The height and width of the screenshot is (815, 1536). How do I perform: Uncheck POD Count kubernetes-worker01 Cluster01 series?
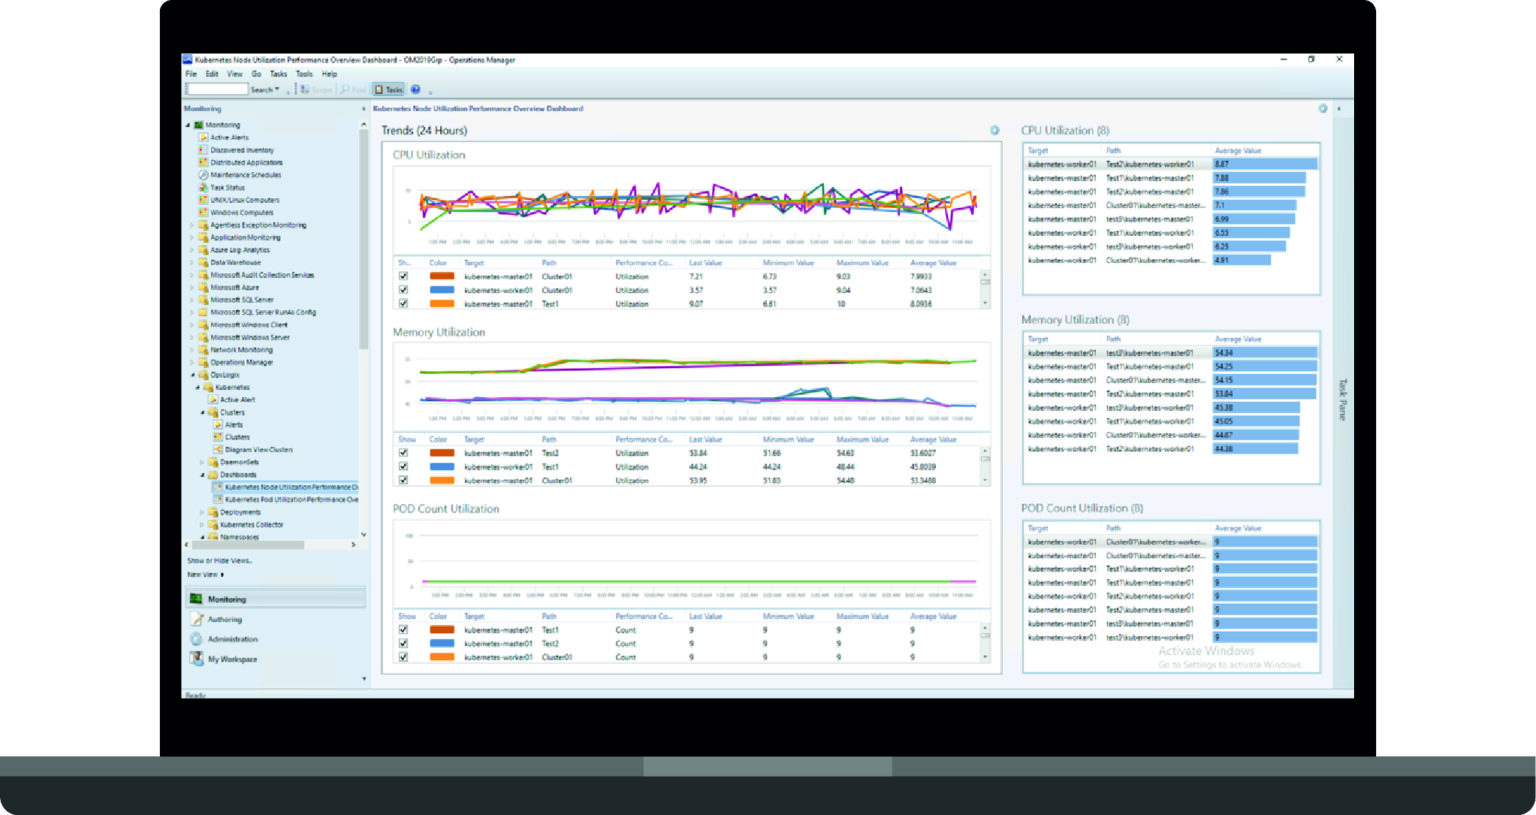point(403,657)
